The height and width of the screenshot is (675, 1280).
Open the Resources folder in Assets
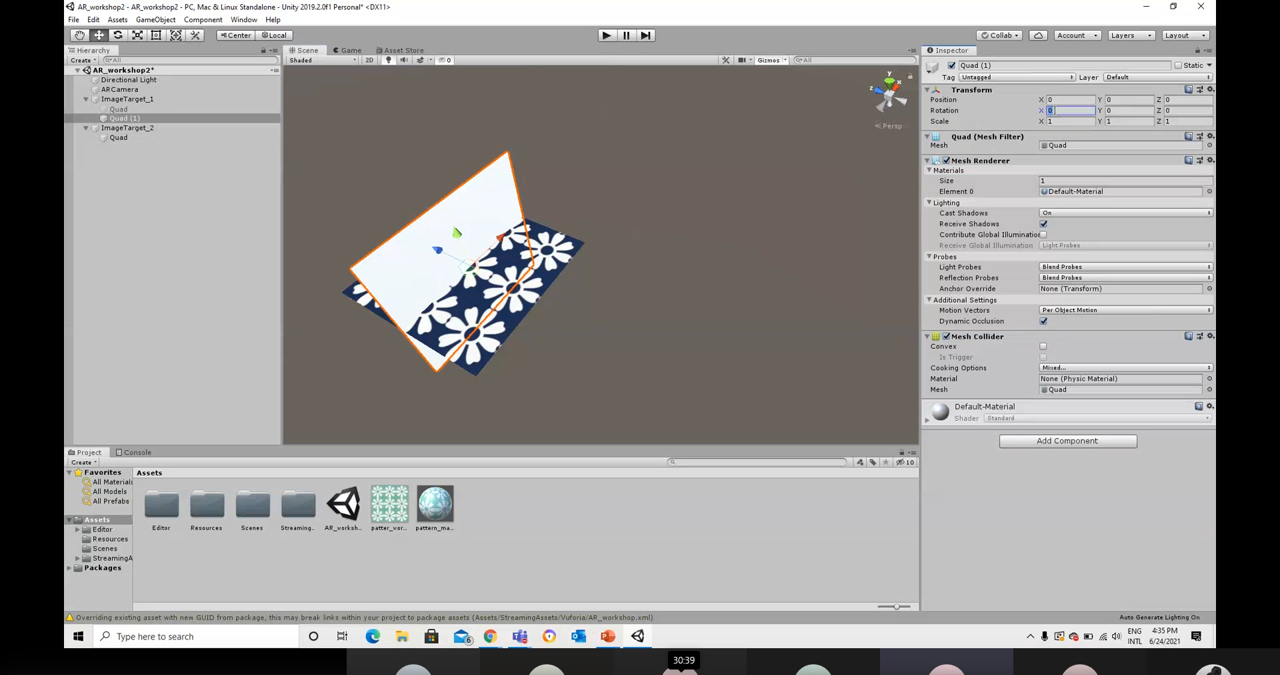pos(206,509)
